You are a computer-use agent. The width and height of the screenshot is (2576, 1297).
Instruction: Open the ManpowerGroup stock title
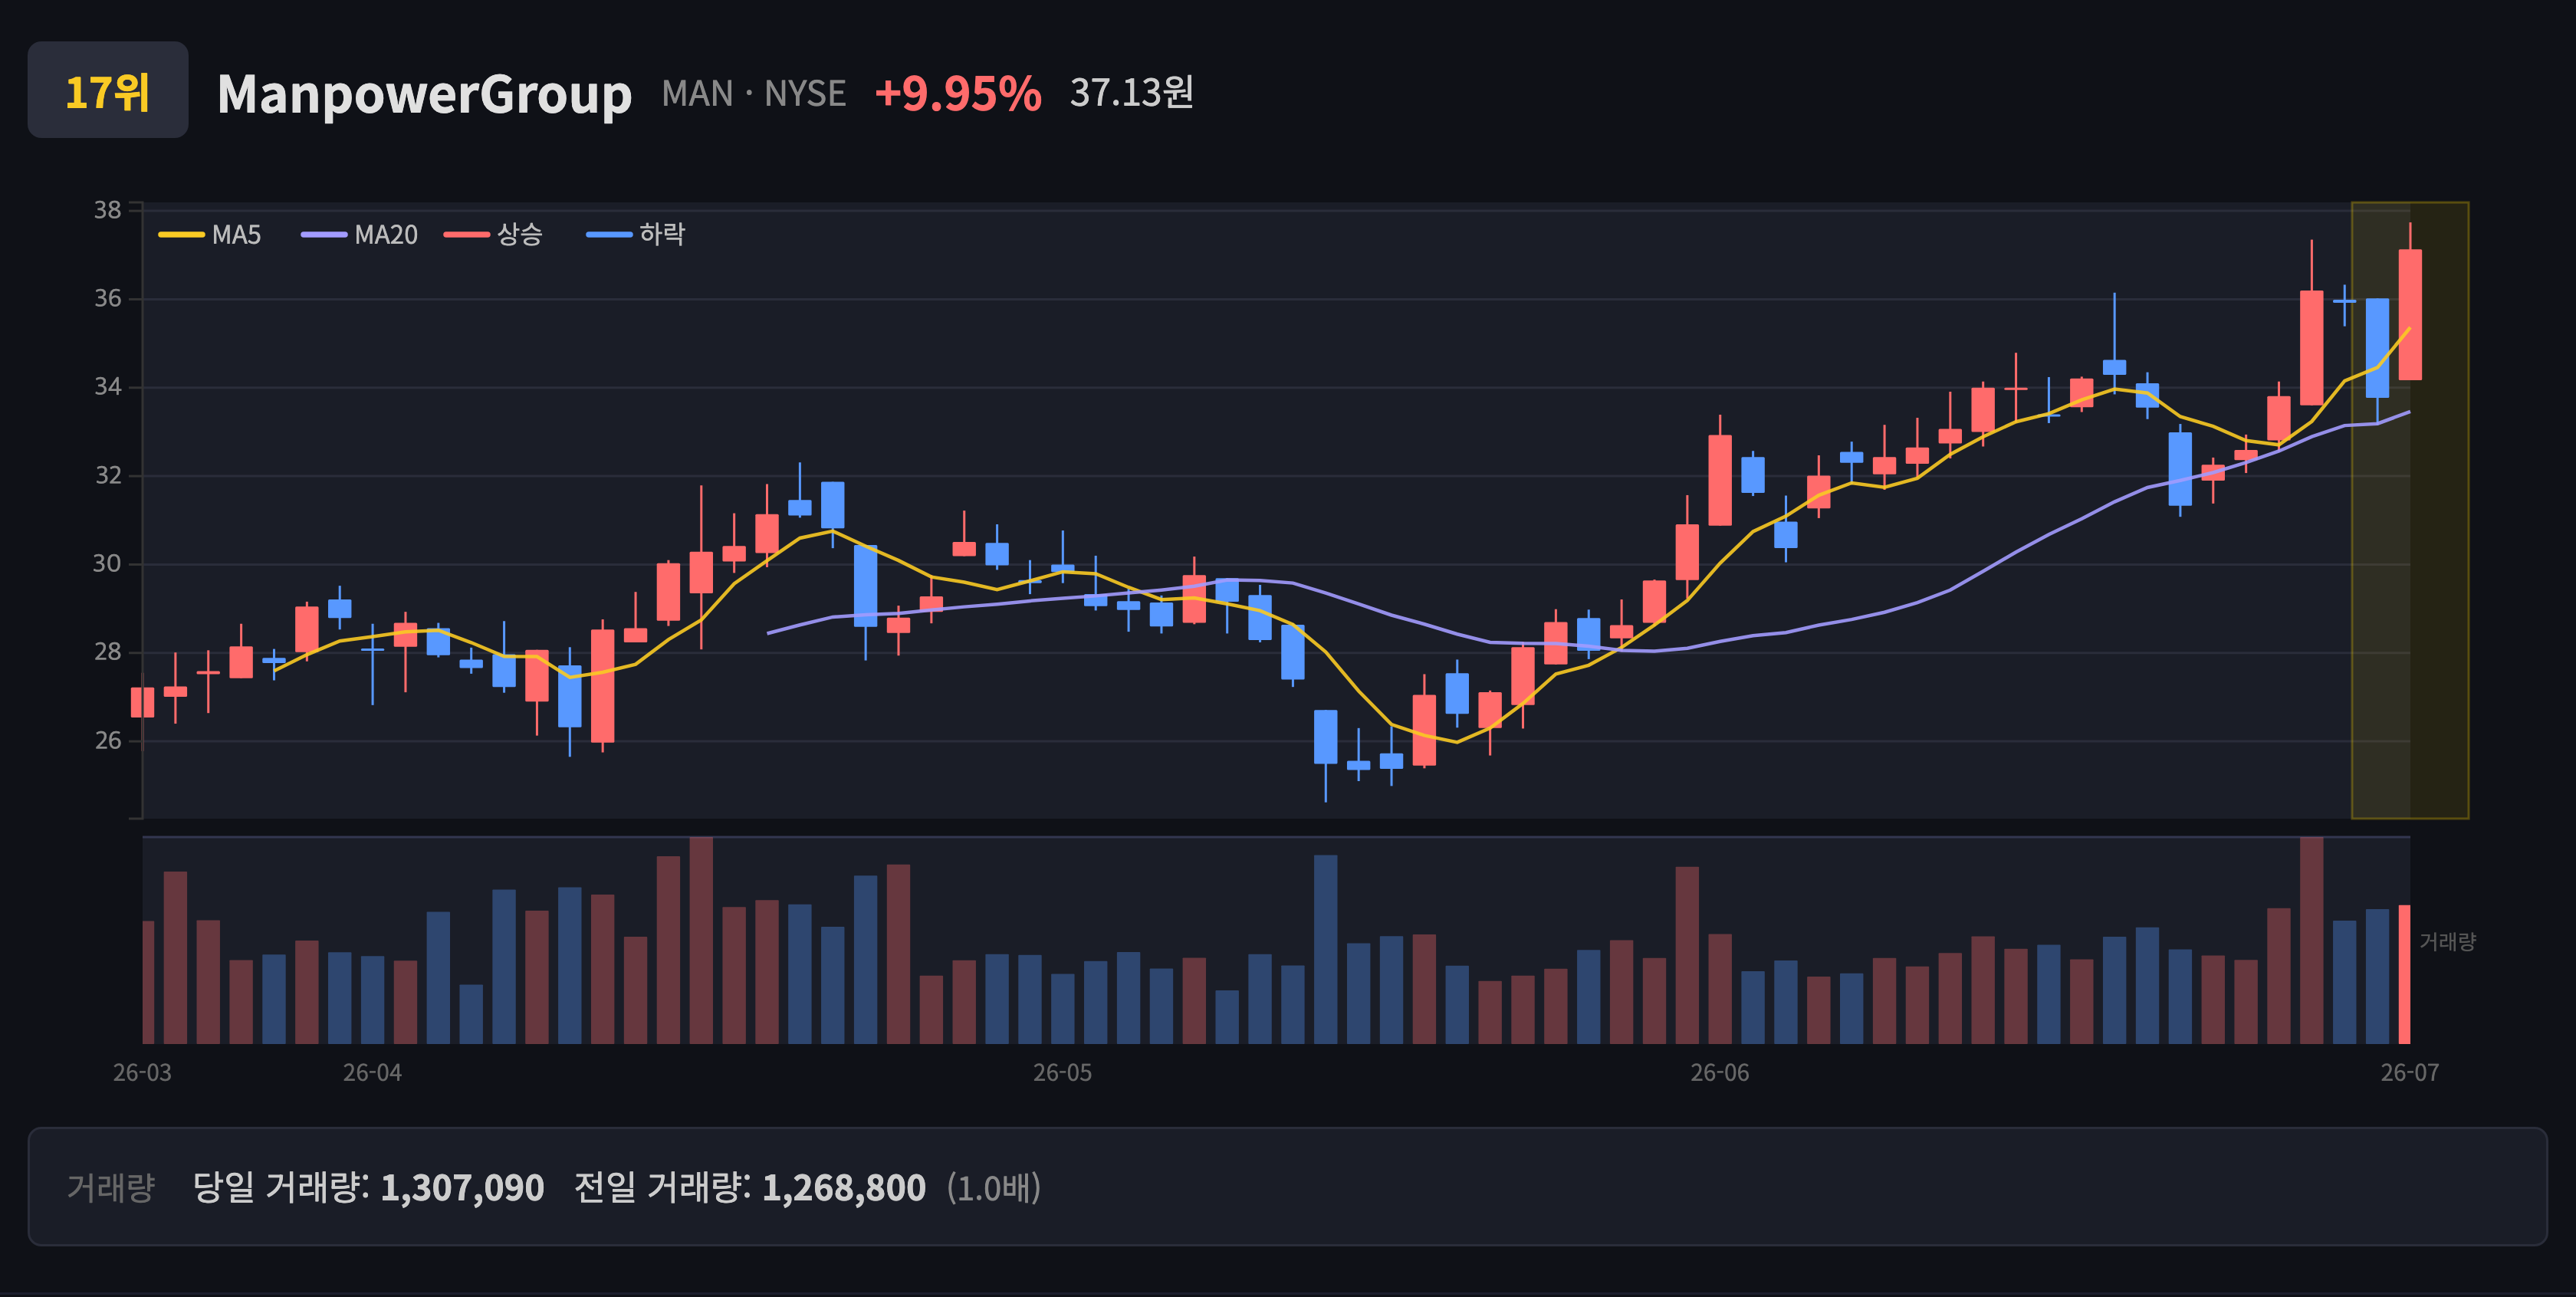[x=424, y=94]
